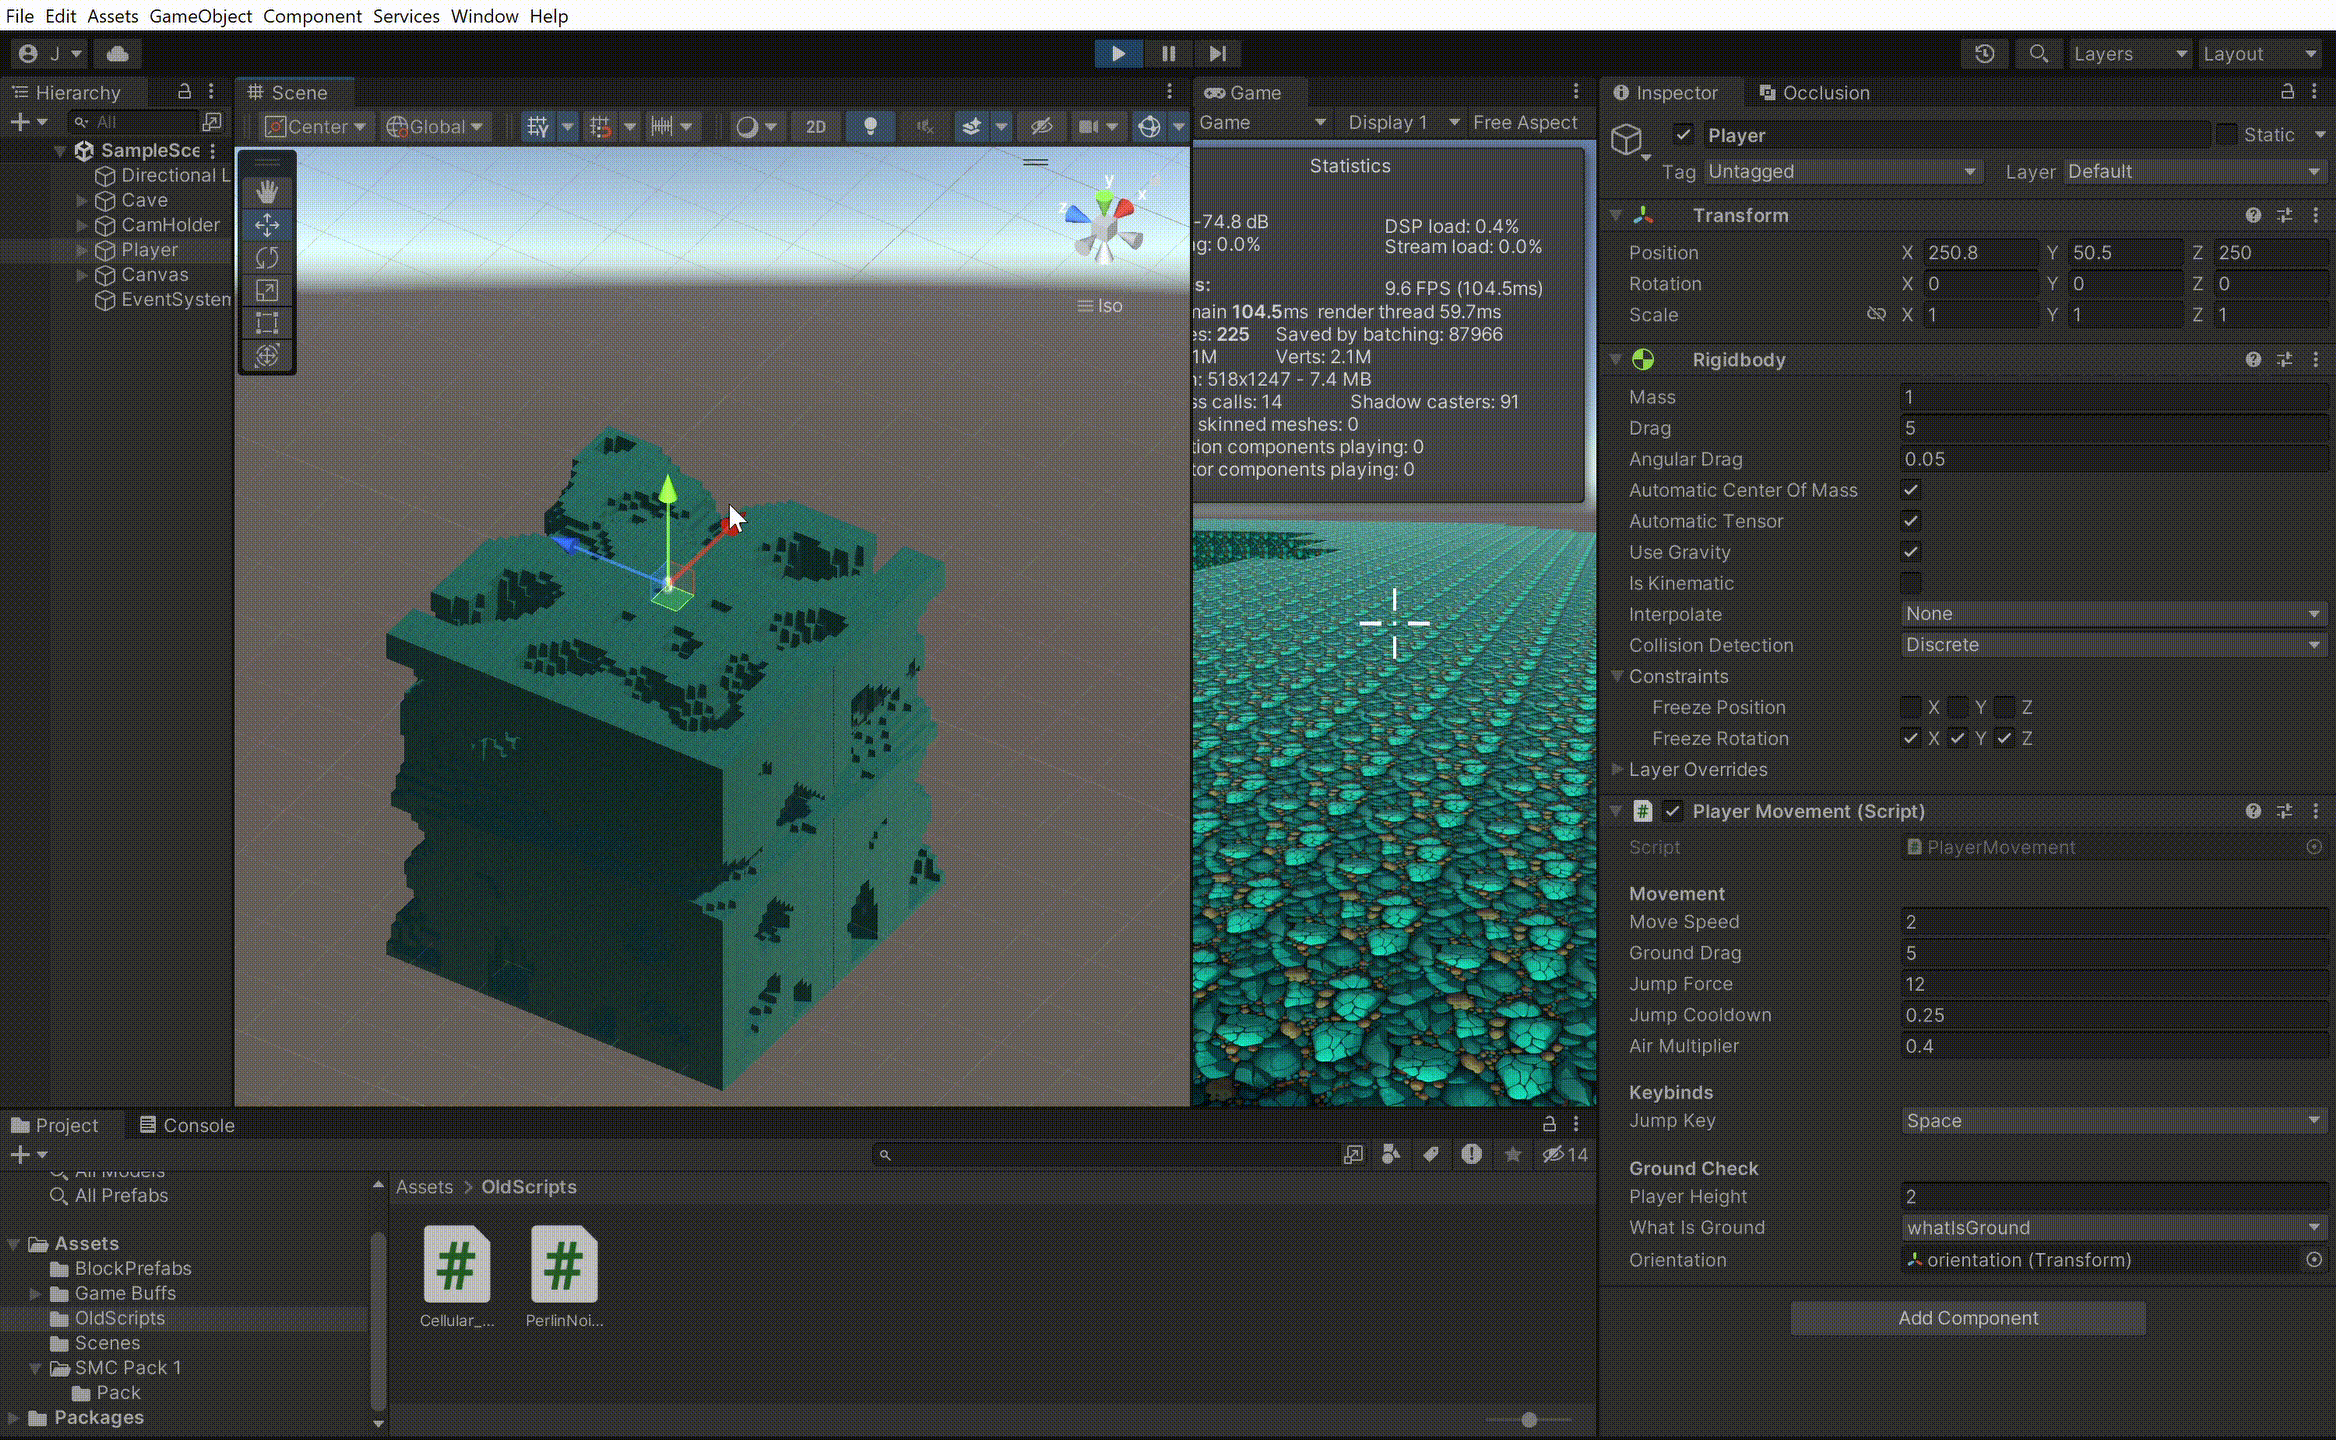Select the Rect transform tool
This screenshot has height=1440, width=2336.
pyautogui.click(x=267, y=323)
